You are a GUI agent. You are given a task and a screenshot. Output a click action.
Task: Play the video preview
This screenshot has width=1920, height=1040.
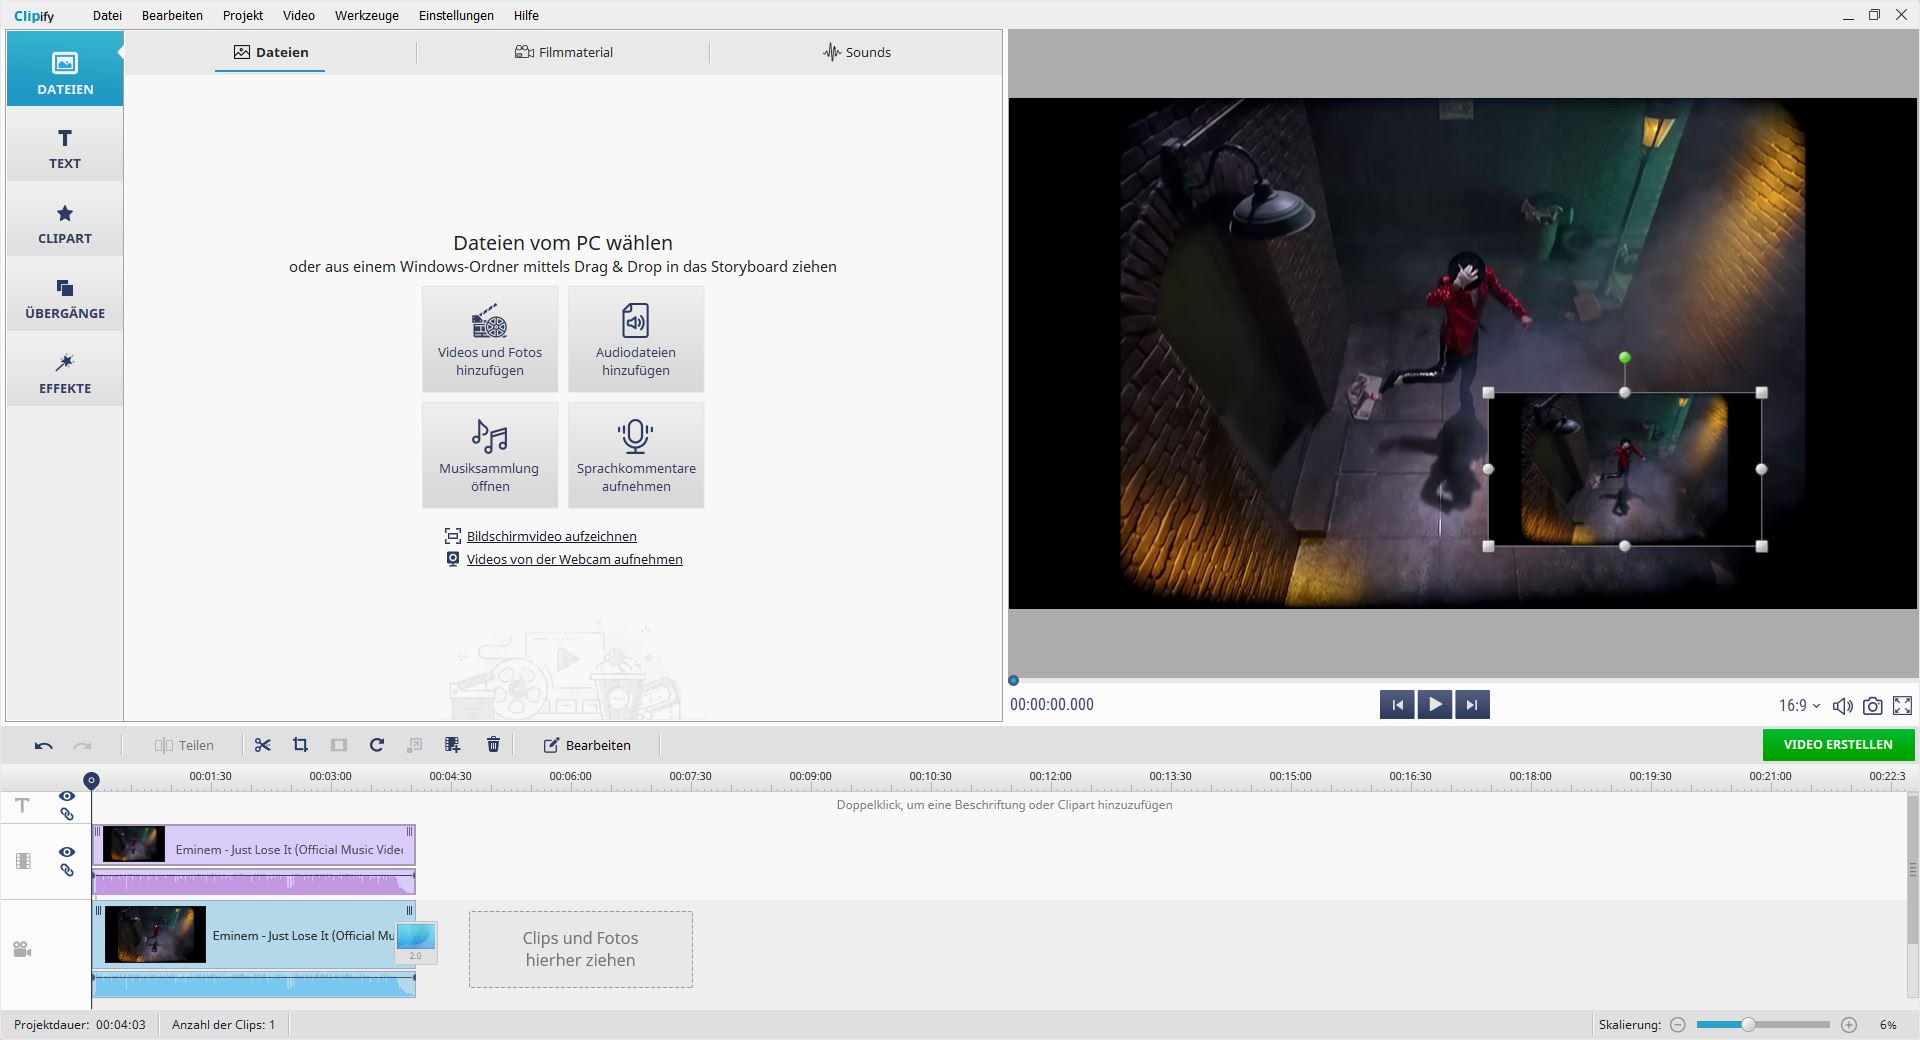(x=1434, y=705)
